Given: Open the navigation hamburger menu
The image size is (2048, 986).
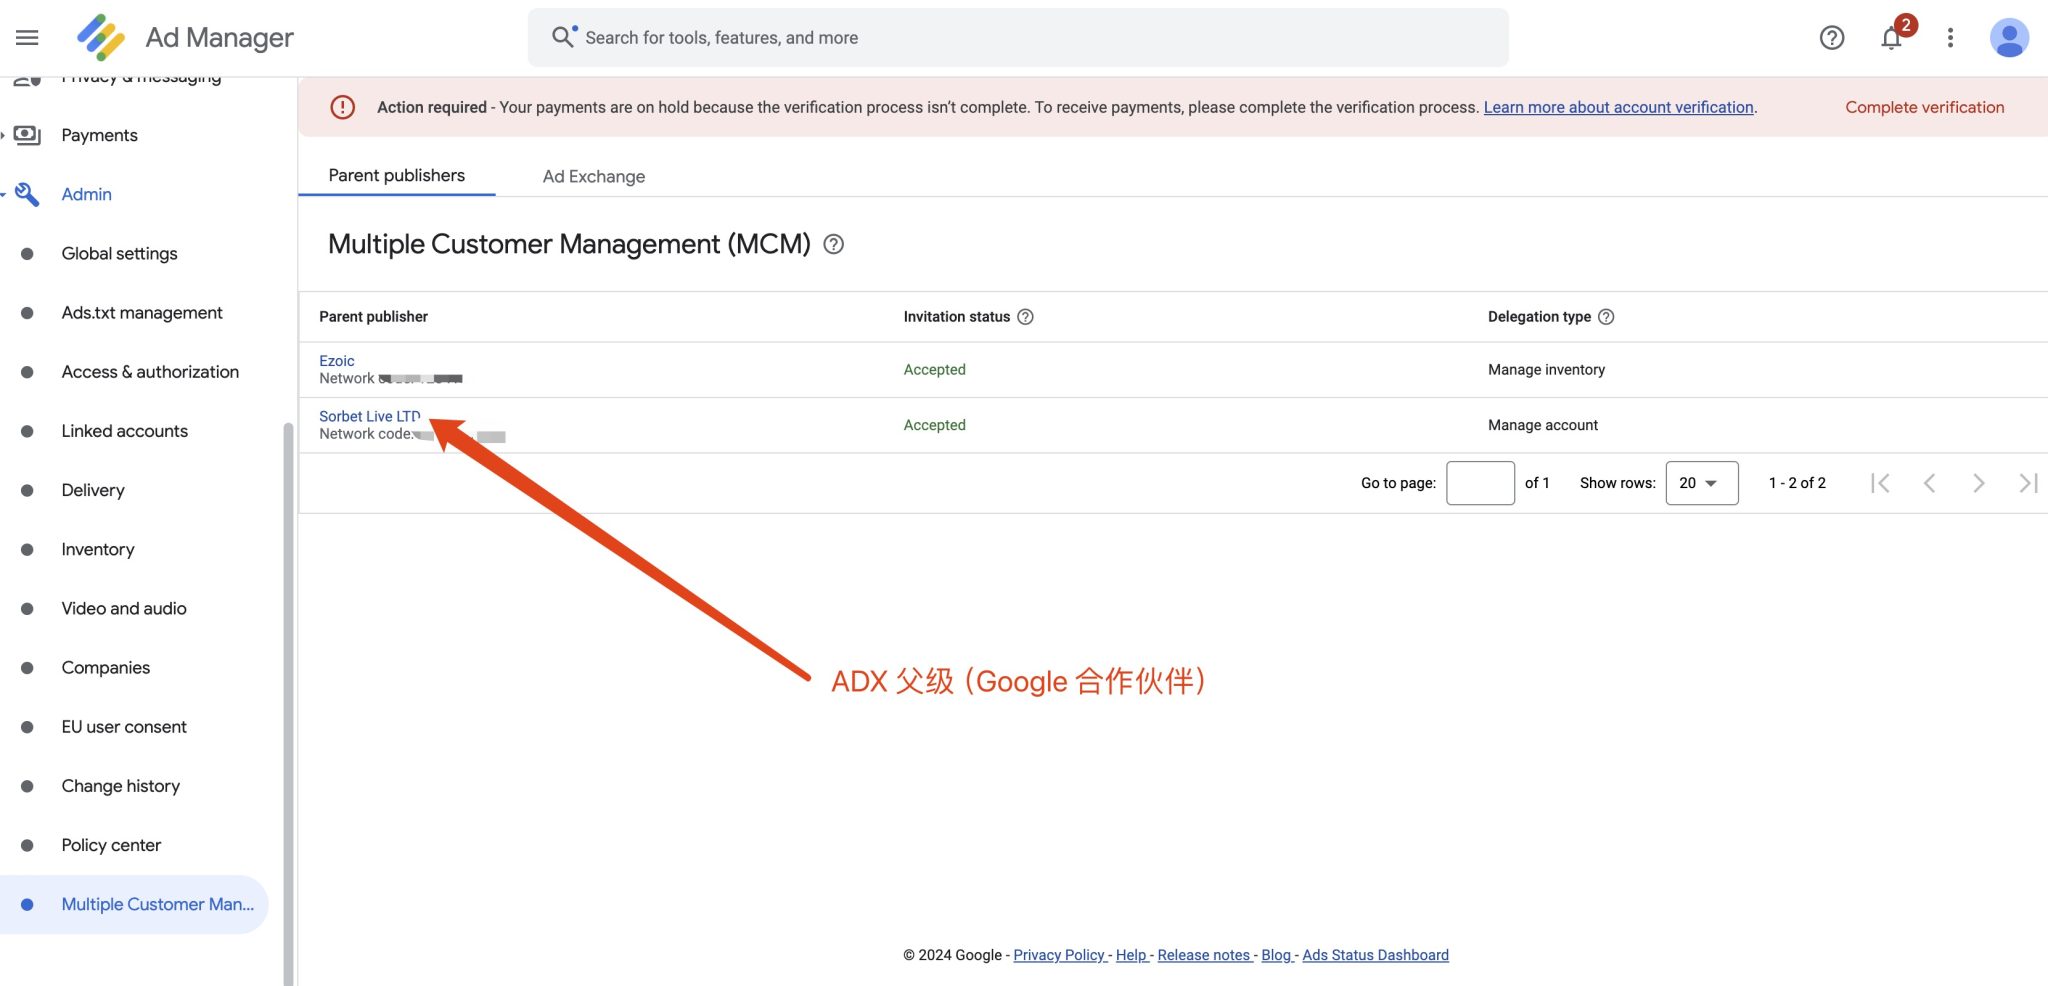Looking at the screenshot, I should 27,37.
